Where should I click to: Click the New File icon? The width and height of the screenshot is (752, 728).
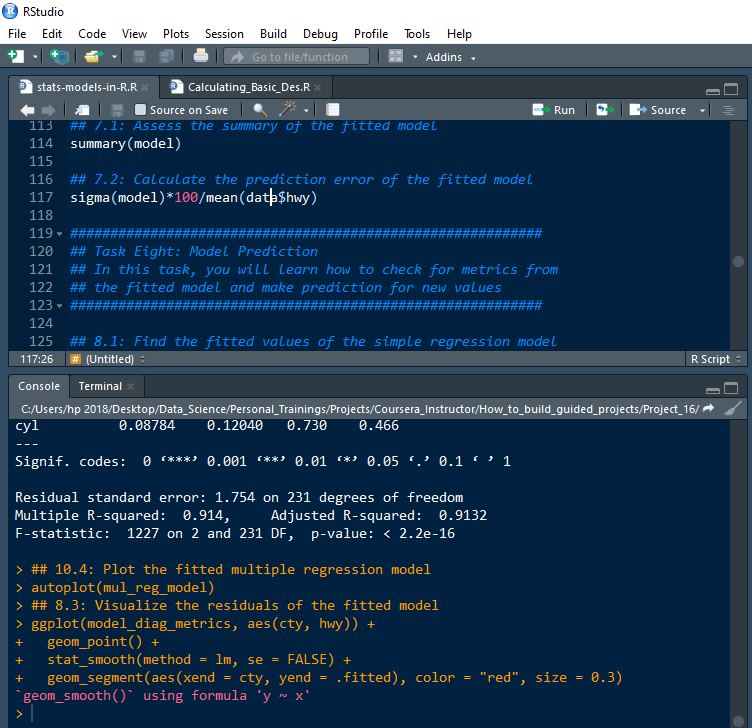click(16, 57)
